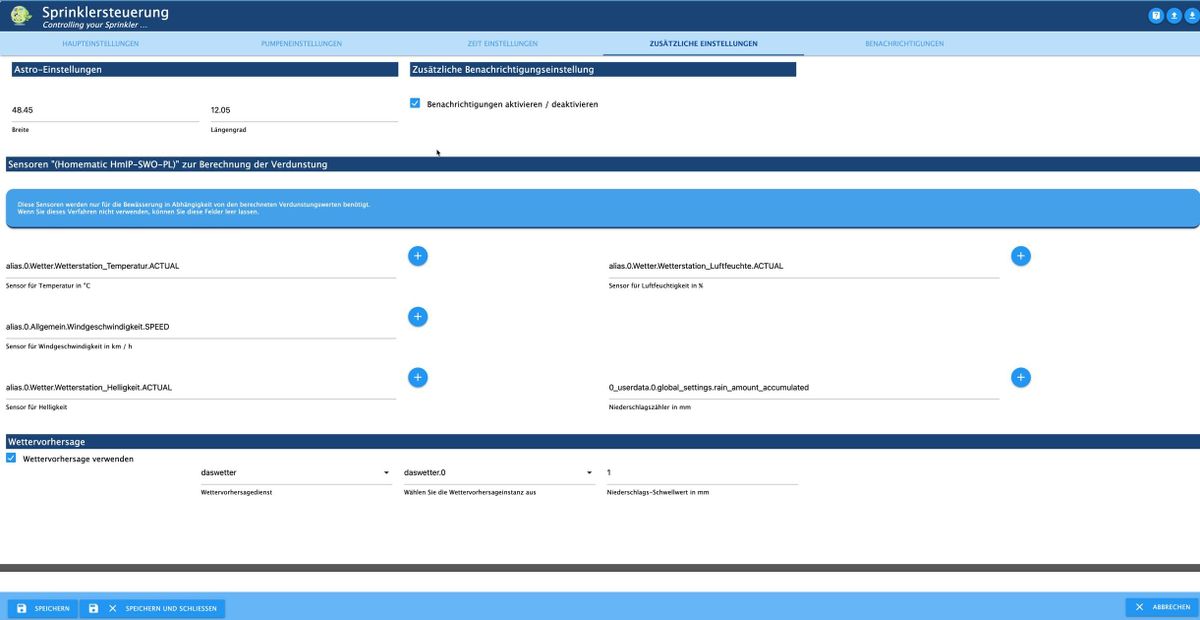Switch to Pumpeneinstellungen tab

pyautogui.click(x=304, y=43)
